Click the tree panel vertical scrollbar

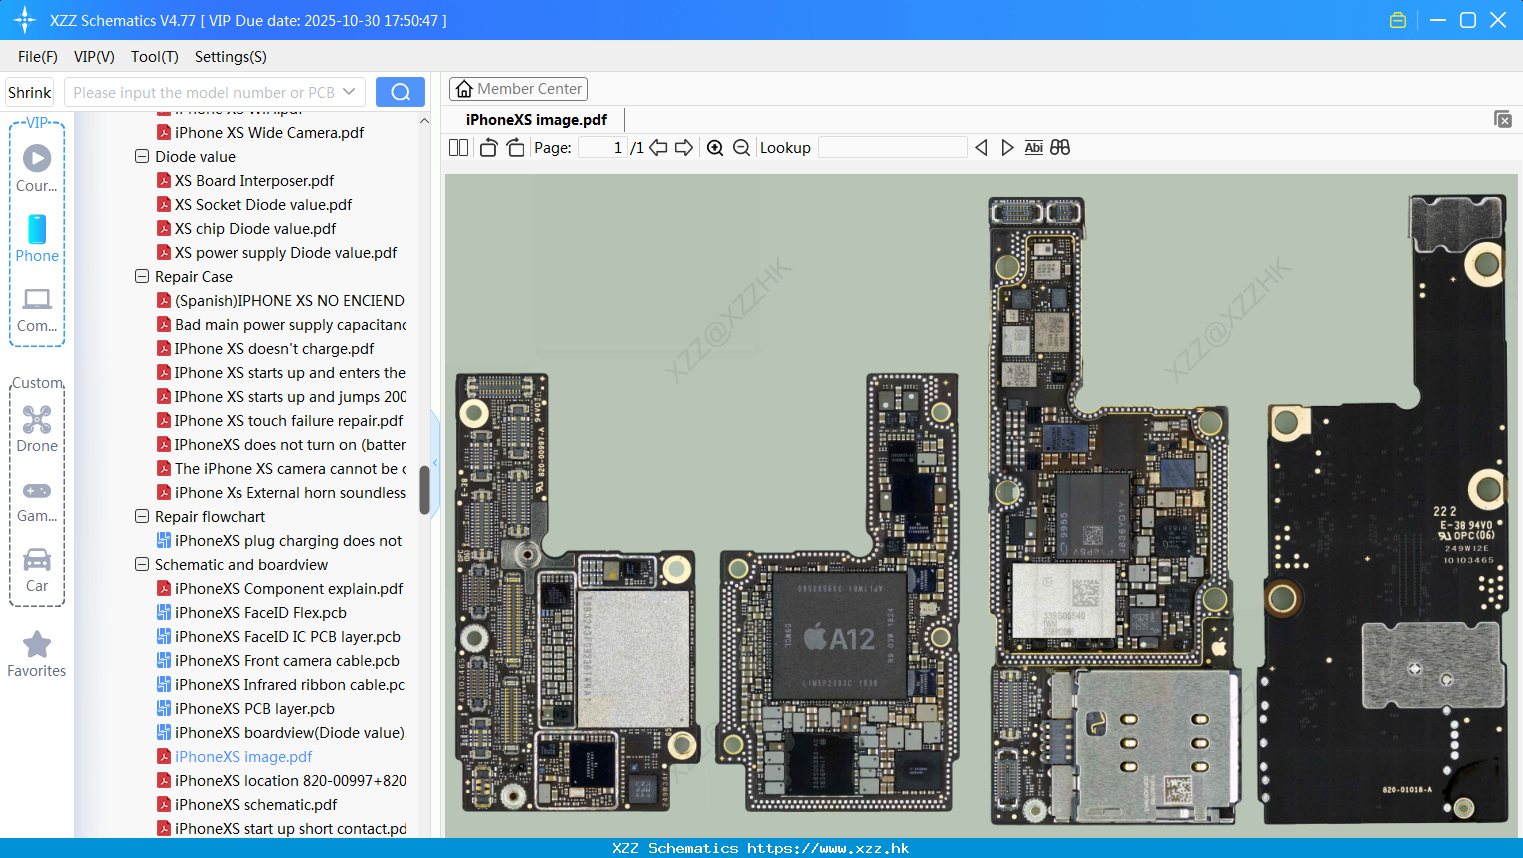coord(424,490)
